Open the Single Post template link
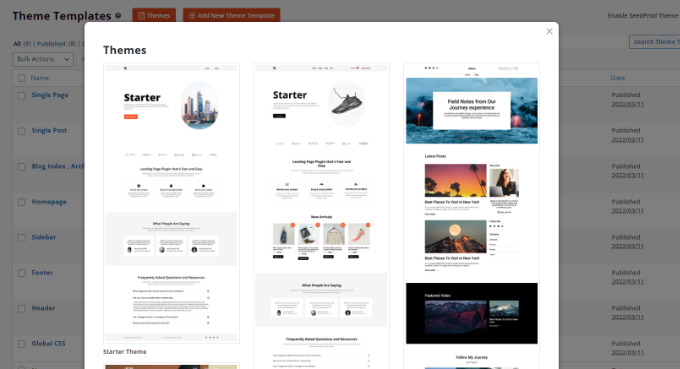The width and height of the screenshot is (680, 369). point(49,131)
